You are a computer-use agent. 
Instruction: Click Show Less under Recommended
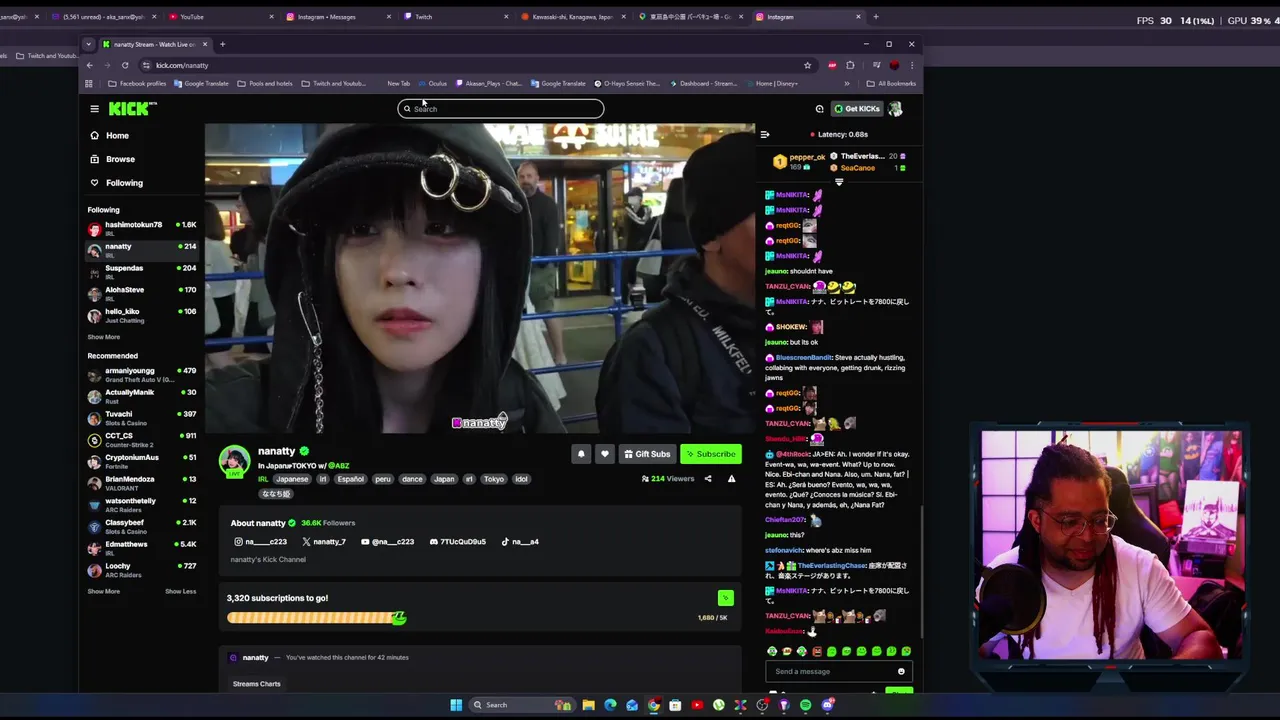click(181, 591)
